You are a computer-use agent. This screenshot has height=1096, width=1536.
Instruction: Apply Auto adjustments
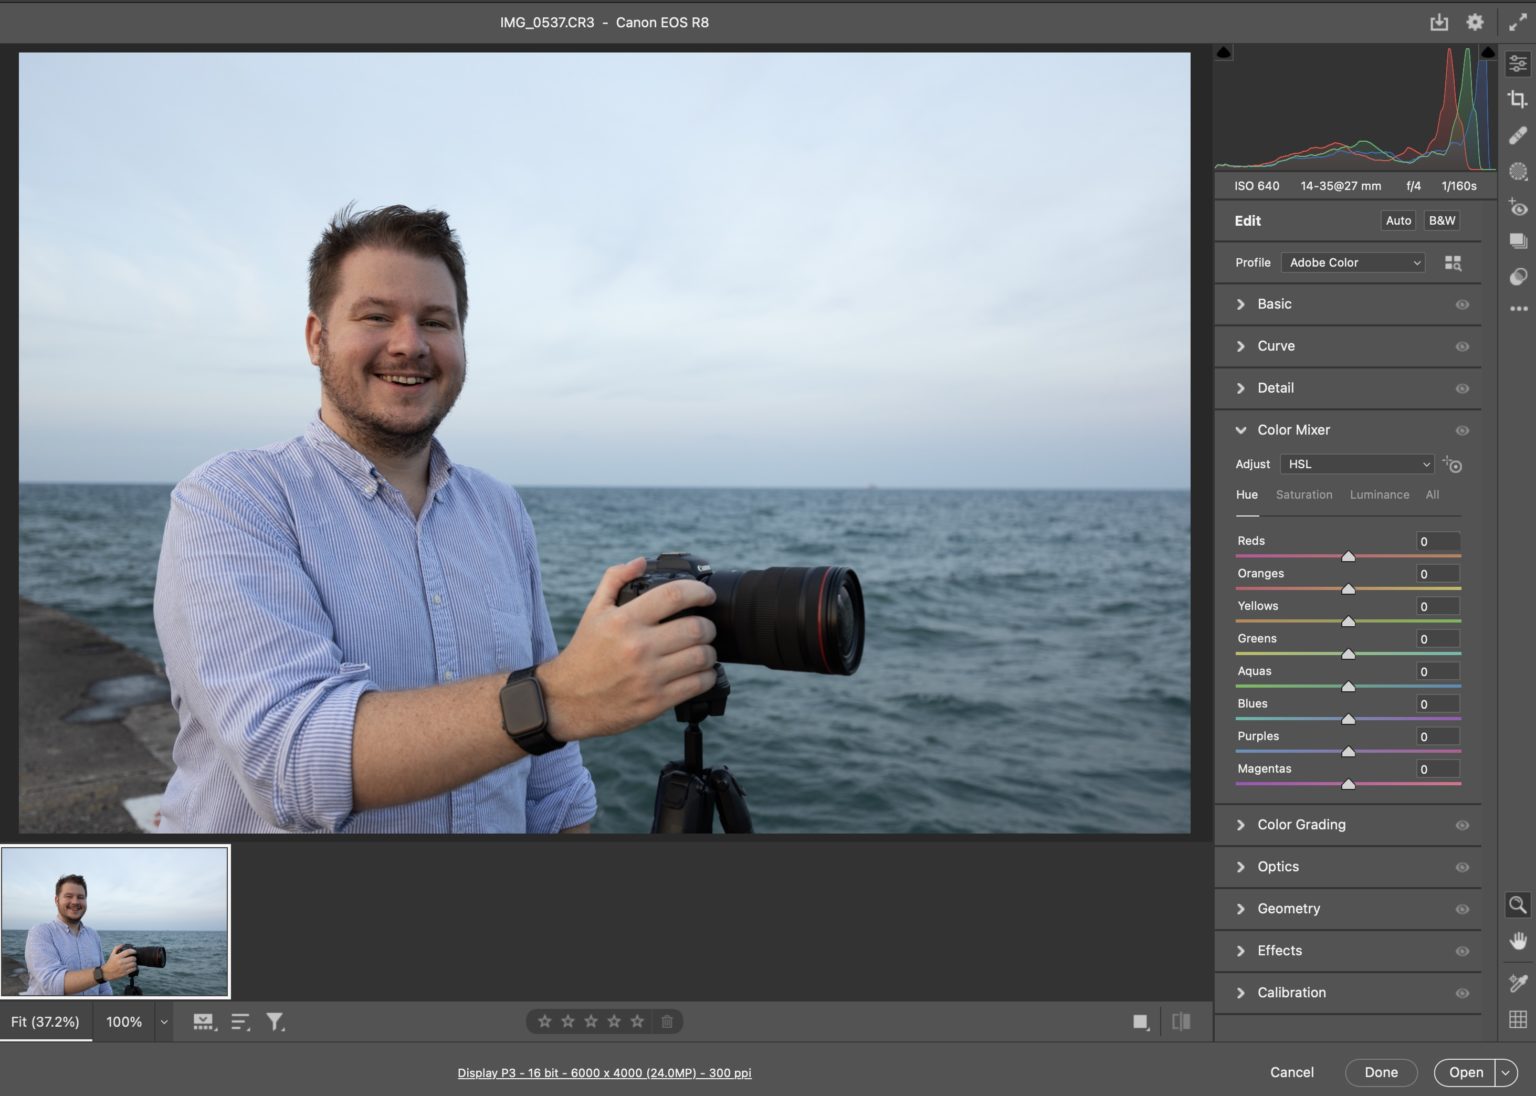coord(1397,220)
